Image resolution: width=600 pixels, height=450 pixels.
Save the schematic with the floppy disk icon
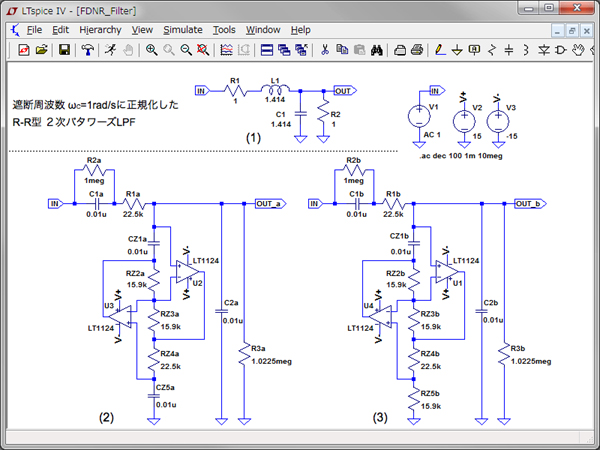click(65, 49)
